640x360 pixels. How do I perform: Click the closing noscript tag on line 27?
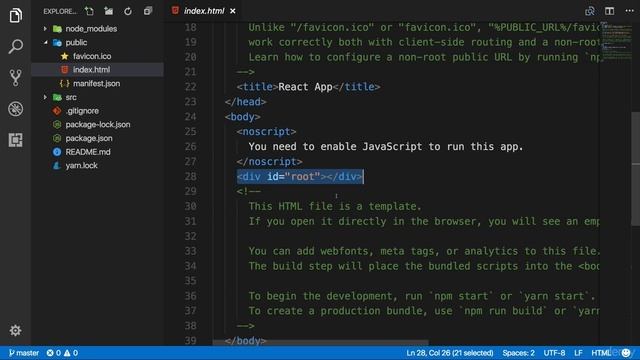coord(269,162)
